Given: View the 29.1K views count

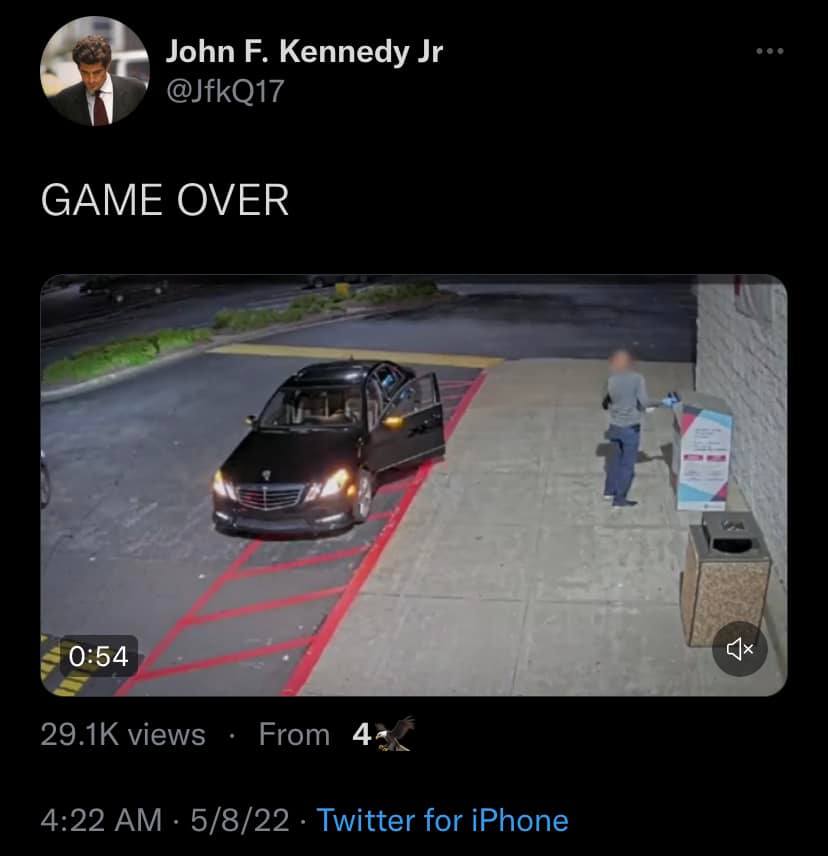Looking at the screenshot, I should click(x=123, y=734).
